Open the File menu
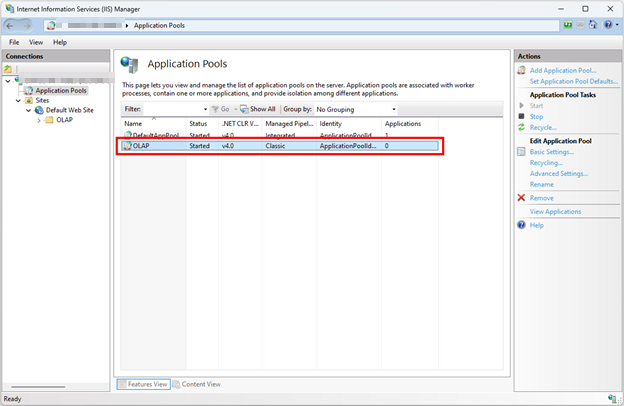624x406 pixels. tap(14, 42)
